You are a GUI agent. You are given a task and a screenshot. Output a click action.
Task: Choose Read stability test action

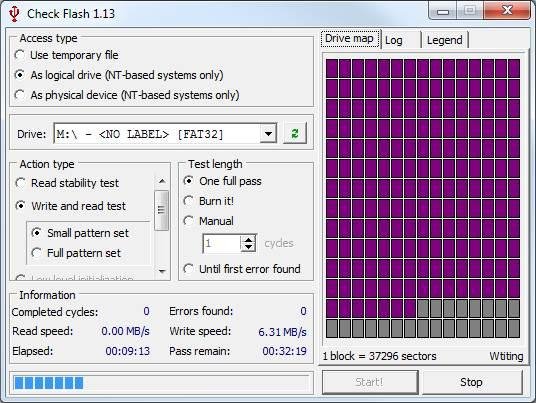pyautogui.click(x=67, y=183)
